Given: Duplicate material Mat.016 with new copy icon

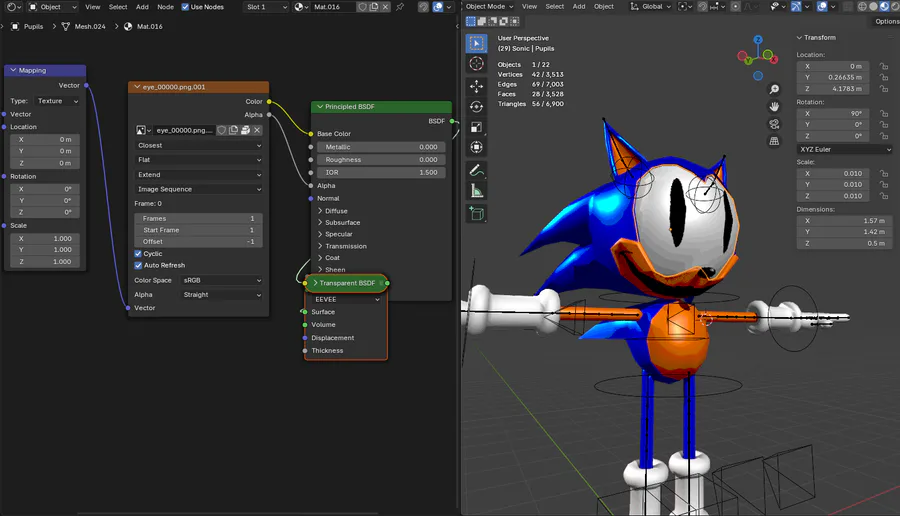Looking at the screenshot, I should click(374, 7).
